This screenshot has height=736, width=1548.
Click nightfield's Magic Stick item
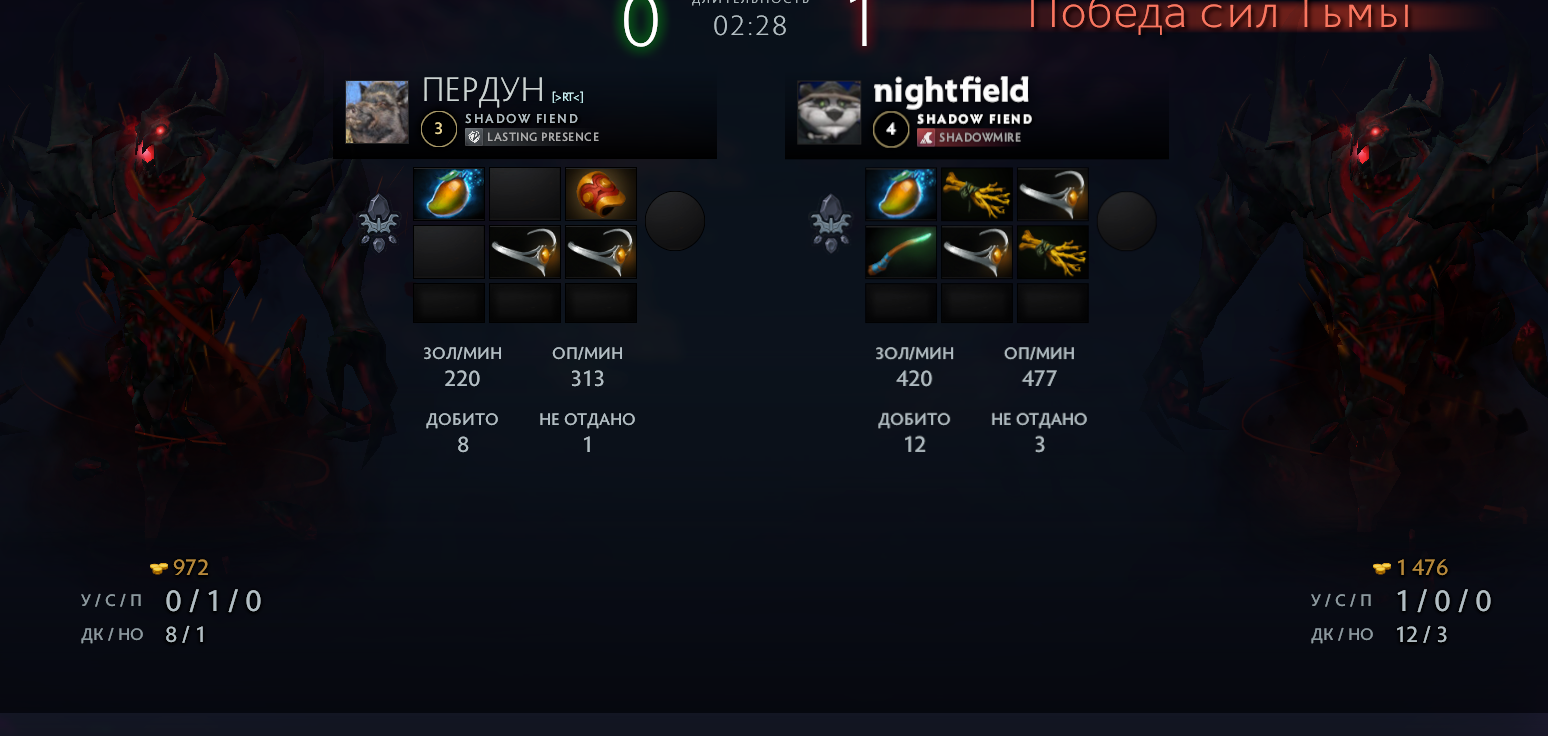(x=901, y=252)
